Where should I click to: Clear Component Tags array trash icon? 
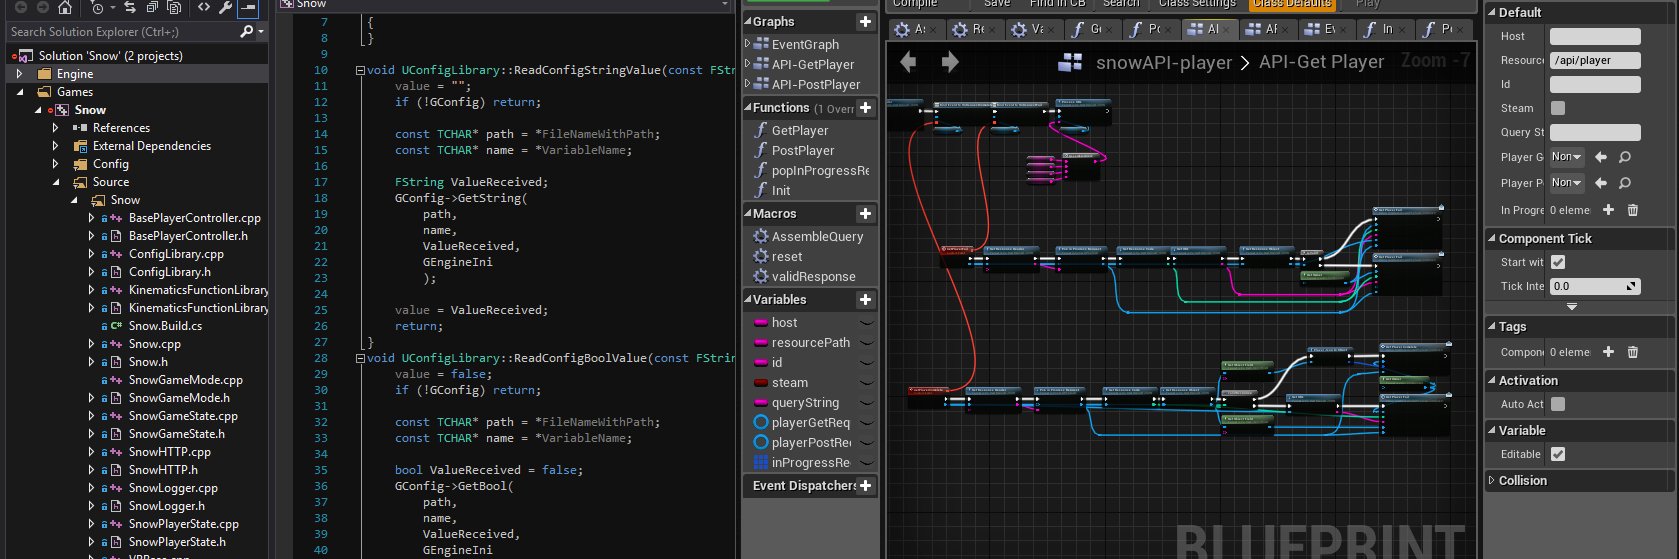pos(1633,352)
